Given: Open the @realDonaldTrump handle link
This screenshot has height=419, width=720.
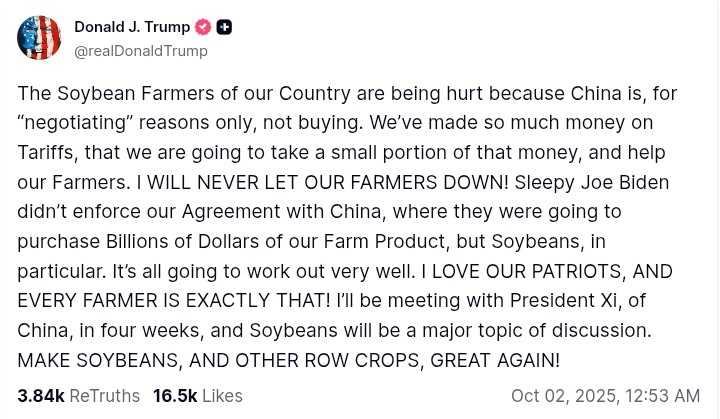Looking at the screenshot, I should click(141, 51).
